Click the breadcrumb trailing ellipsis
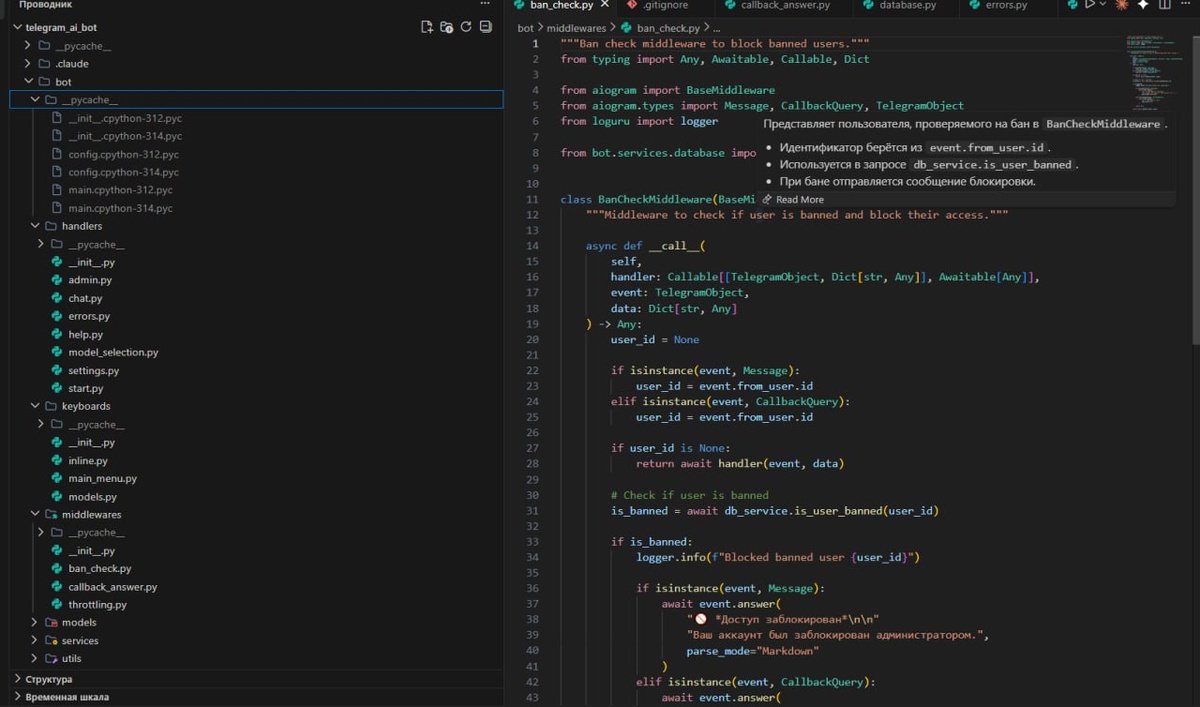Screen dimensions: 1200x707 pyautogui.click(x=716, y=28)
